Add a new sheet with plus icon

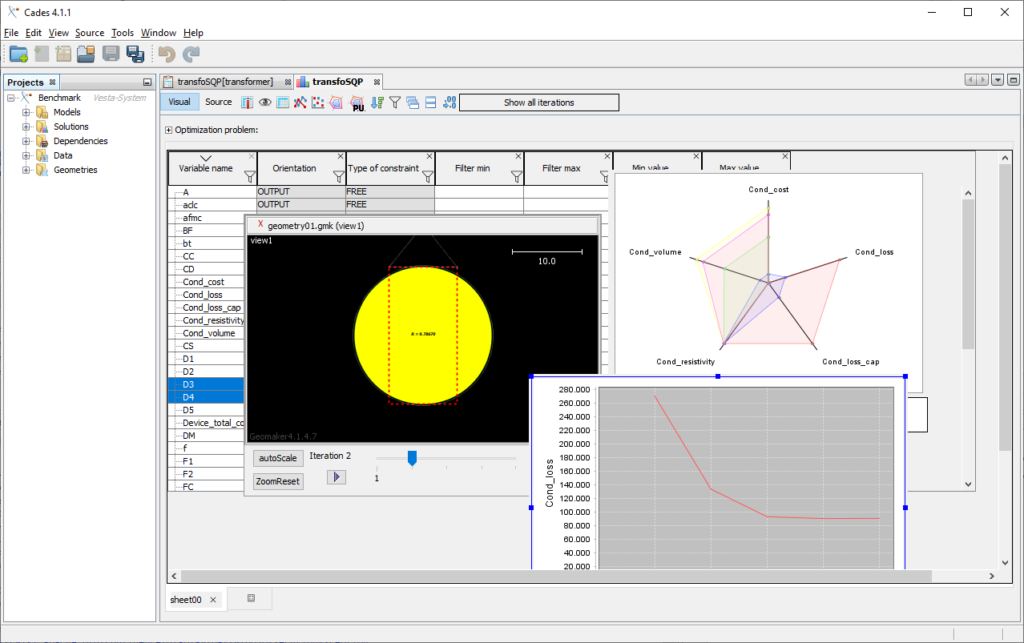point(251,598)
